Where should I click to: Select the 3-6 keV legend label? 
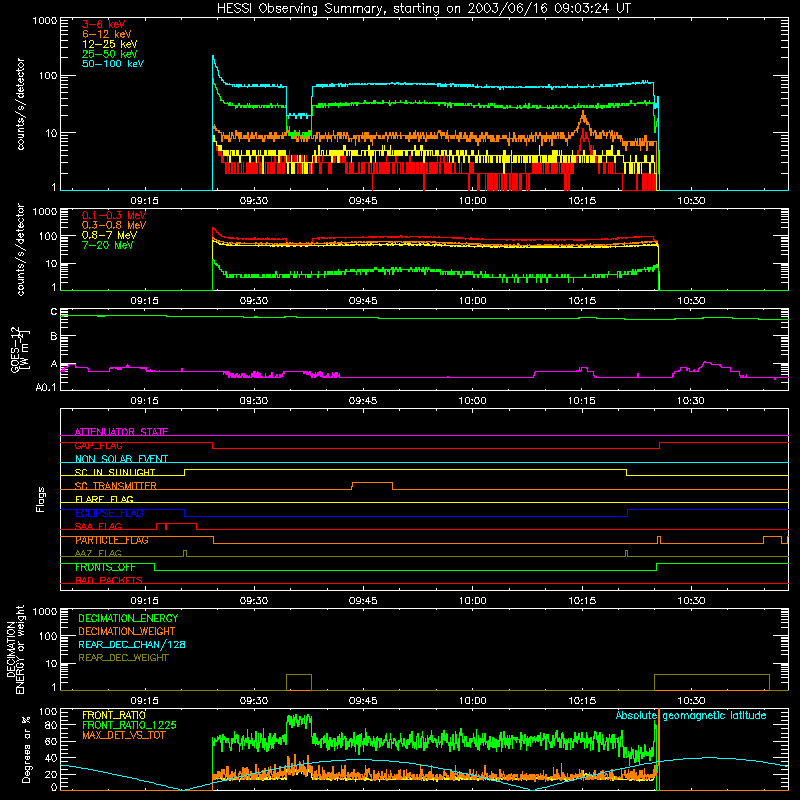tap(103, 24)
